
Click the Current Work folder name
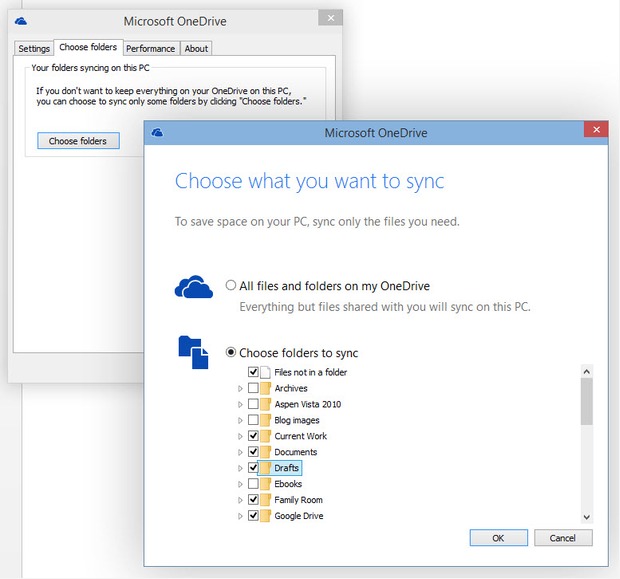click(x=301, y=436)
